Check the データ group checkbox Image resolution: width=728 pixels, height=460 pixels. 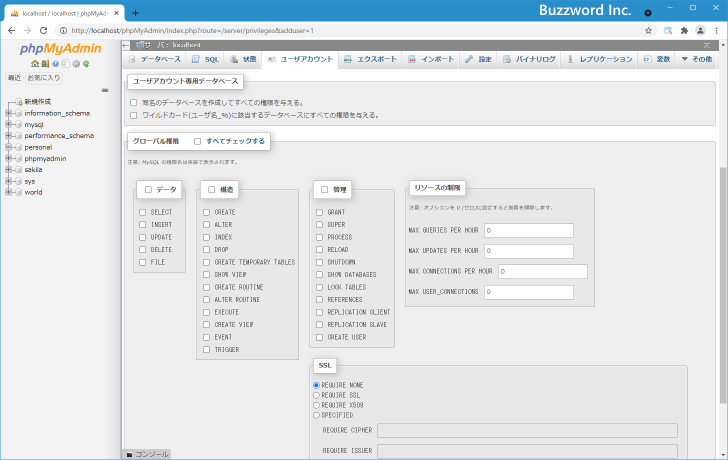[148, 189]
